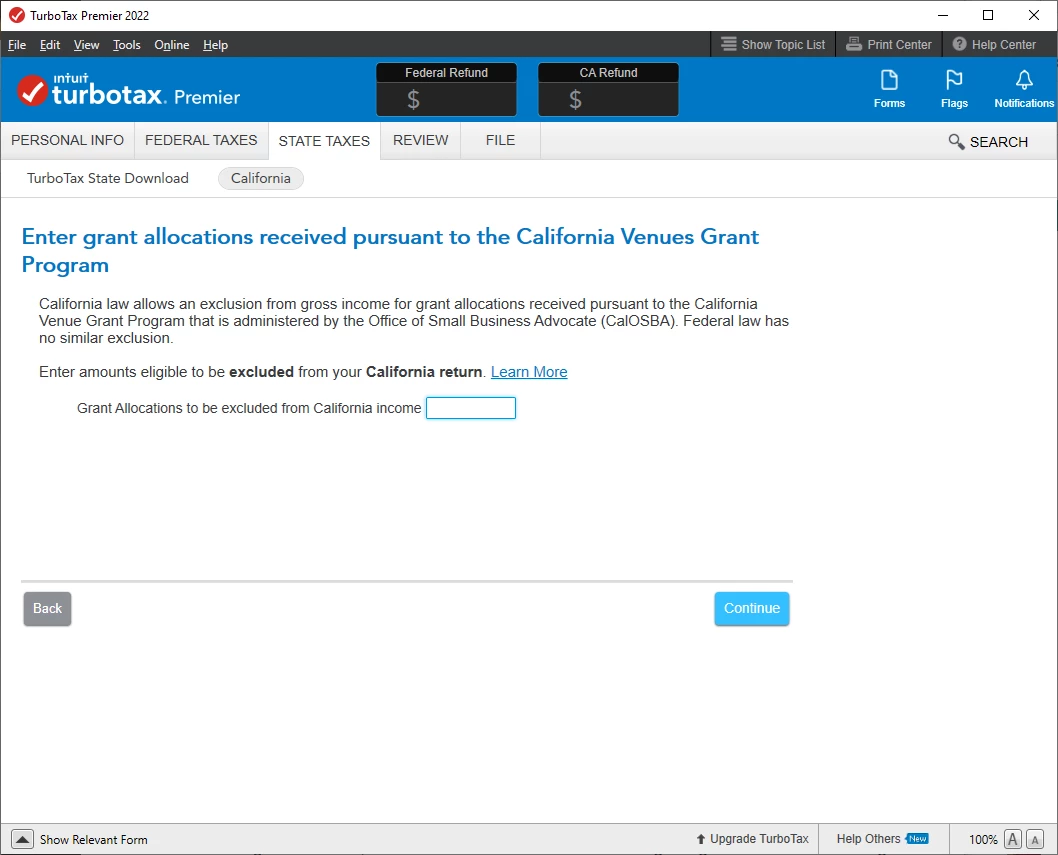Switch to the Personal Info tab
The height and width of the screenshot is (855, 1058).
pyautogui.click(x=67, y=140)
